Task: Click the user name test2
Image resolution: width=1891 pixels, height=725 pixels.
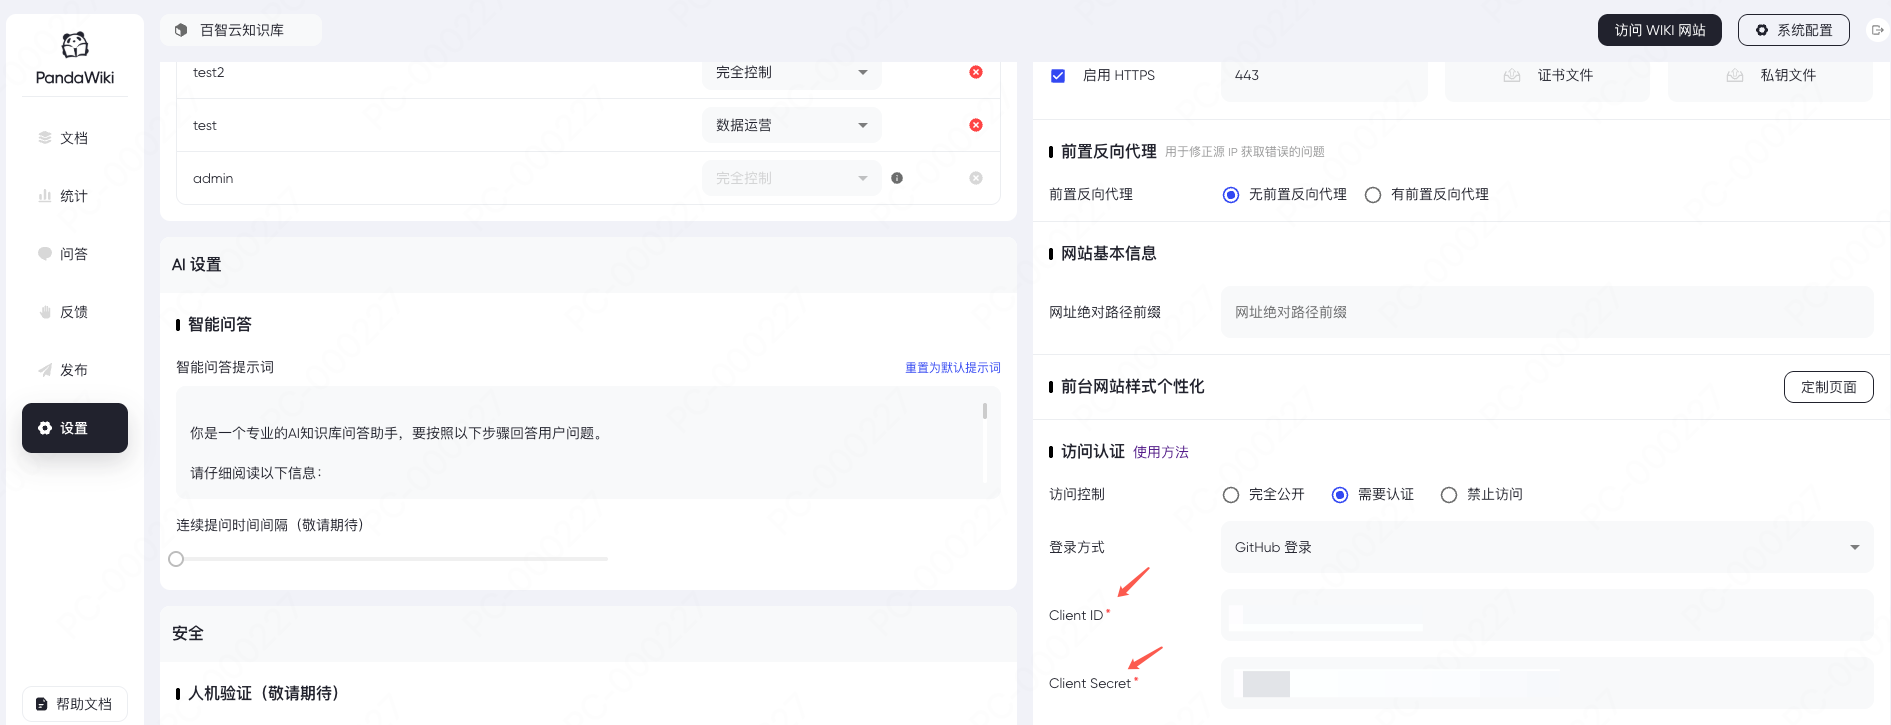Action: click(209, 72)
